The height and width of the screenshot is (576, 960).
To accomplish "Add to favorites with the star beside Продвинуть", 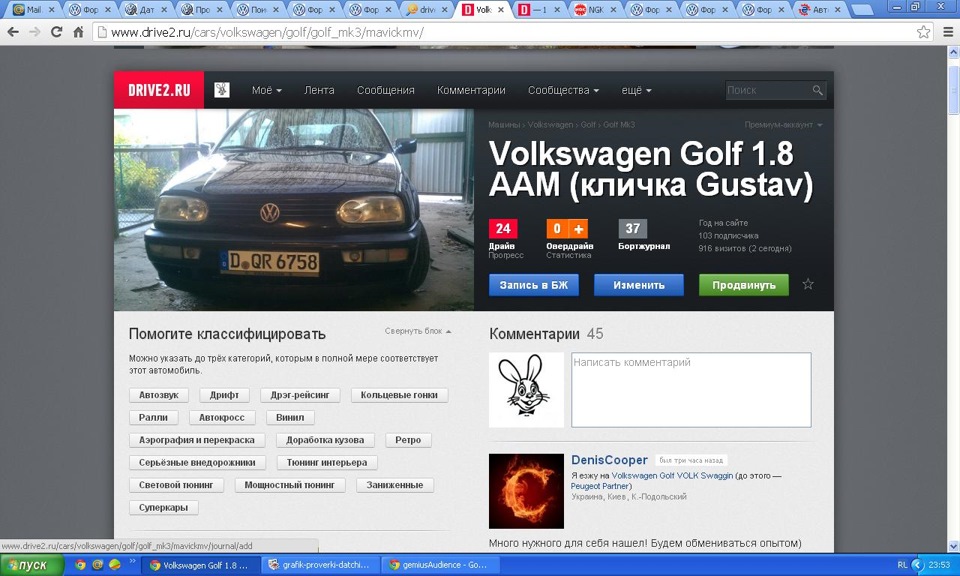I will (808, 284).
